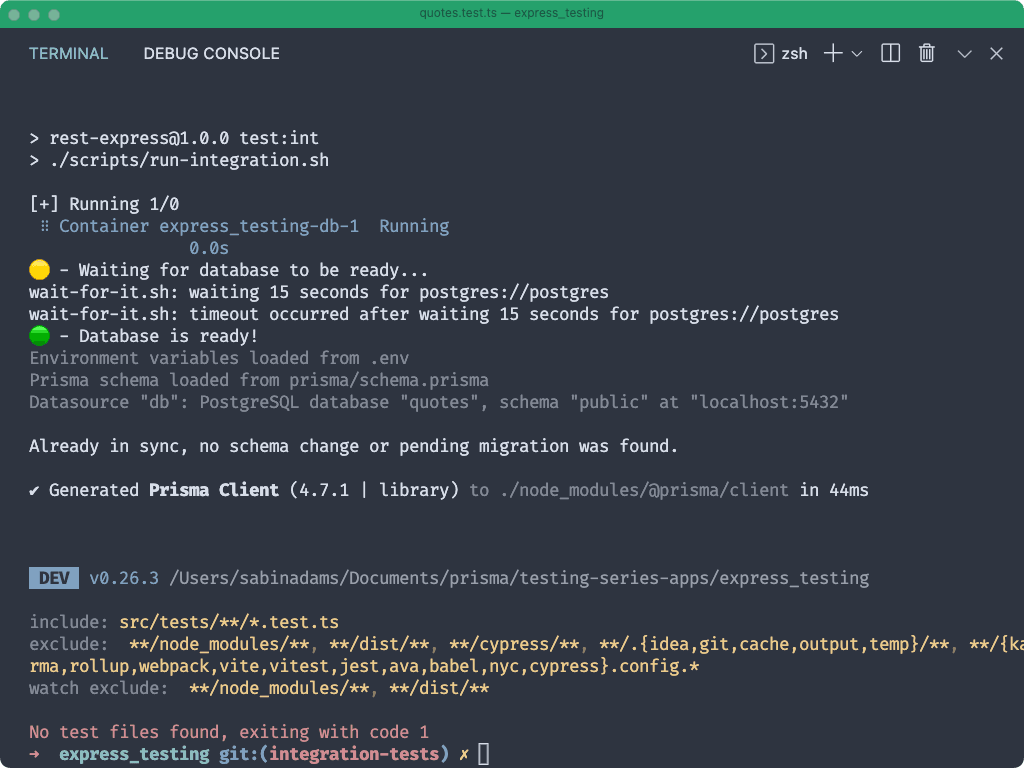This screenshot has height=768, width=1024.
Task: Select the TERMINAL tab
Action: pyautogui.click(x=68, y=53)
